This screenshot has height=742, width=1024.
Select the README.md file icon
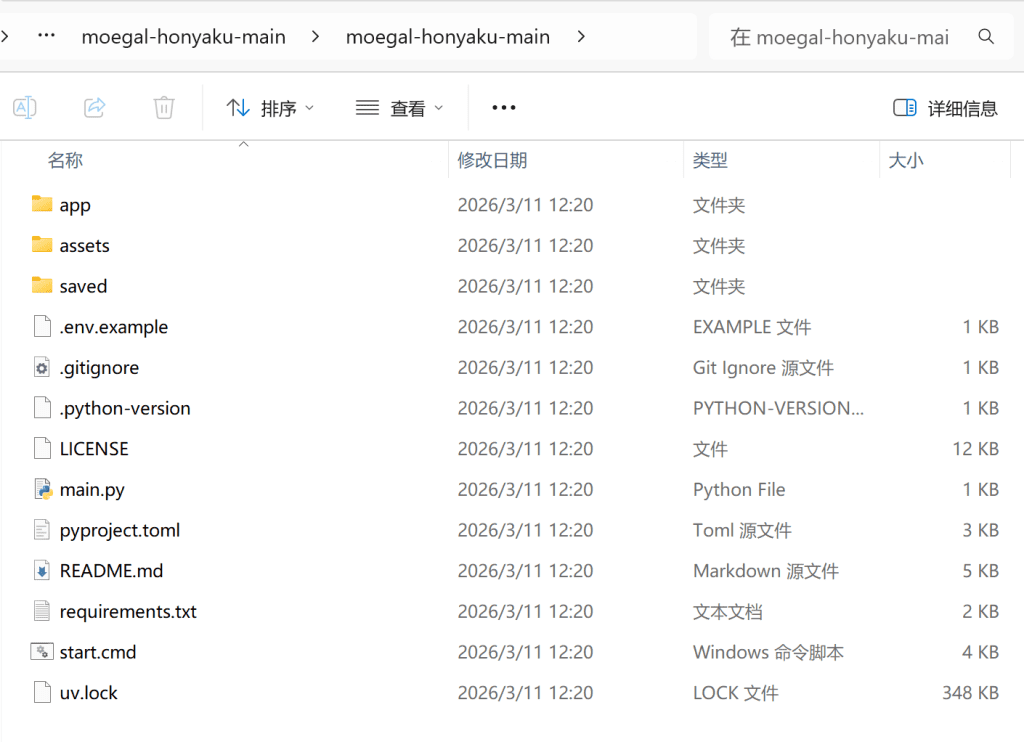coord(42,571)
